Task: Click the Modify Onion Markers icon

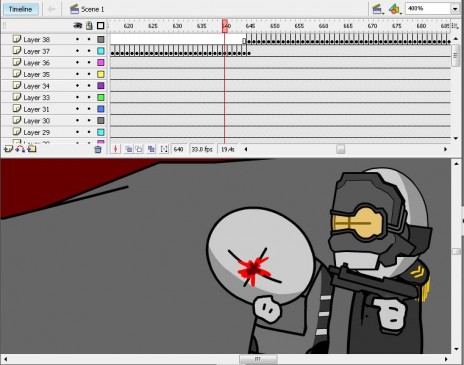Action: (164, 149)
